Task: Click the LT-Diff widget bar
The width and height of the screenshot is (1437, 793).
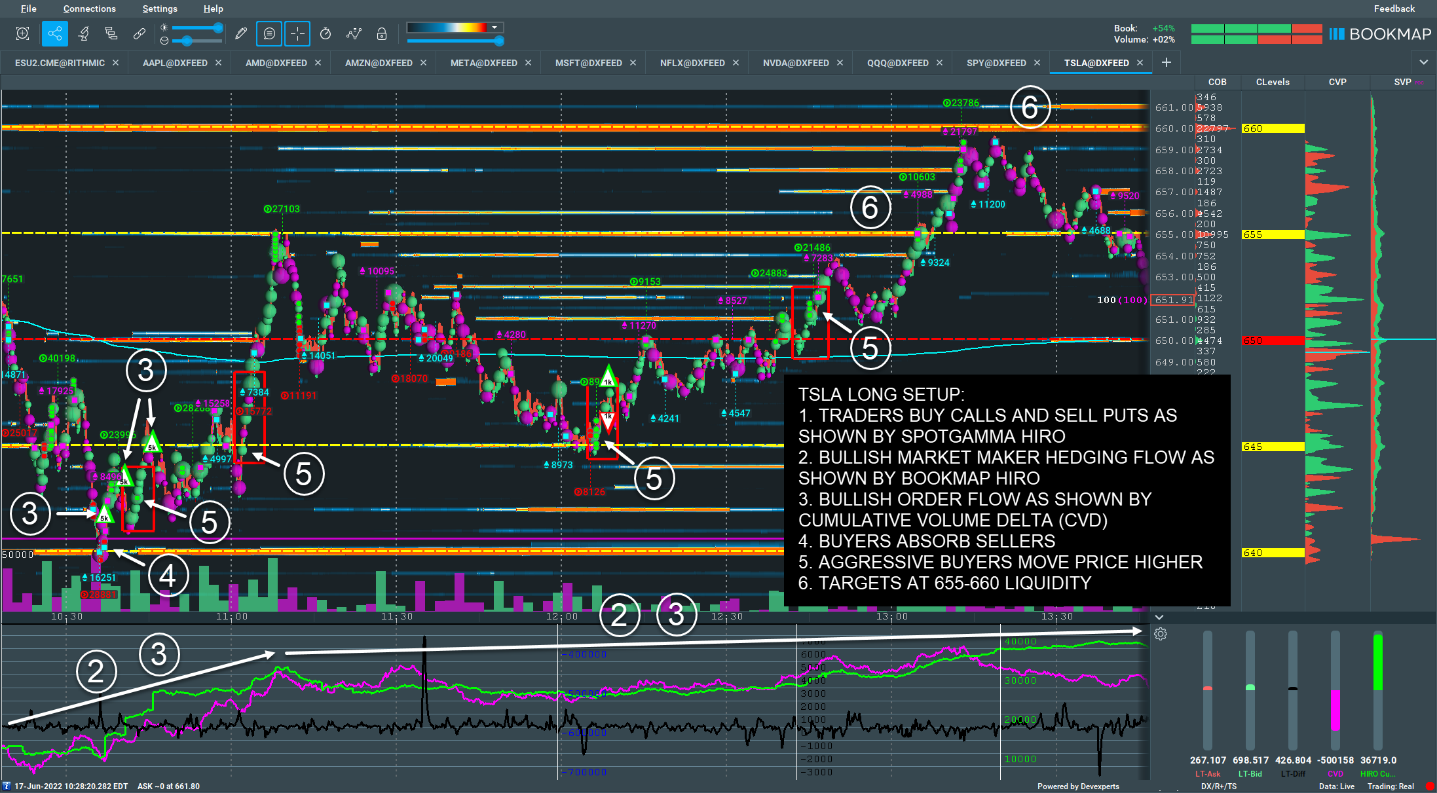Action: 1292,688
